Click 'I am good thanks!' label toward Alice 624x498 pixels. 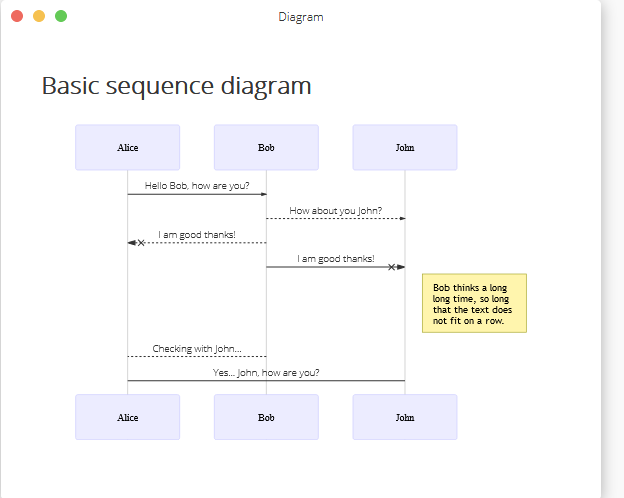click(197, 234)
